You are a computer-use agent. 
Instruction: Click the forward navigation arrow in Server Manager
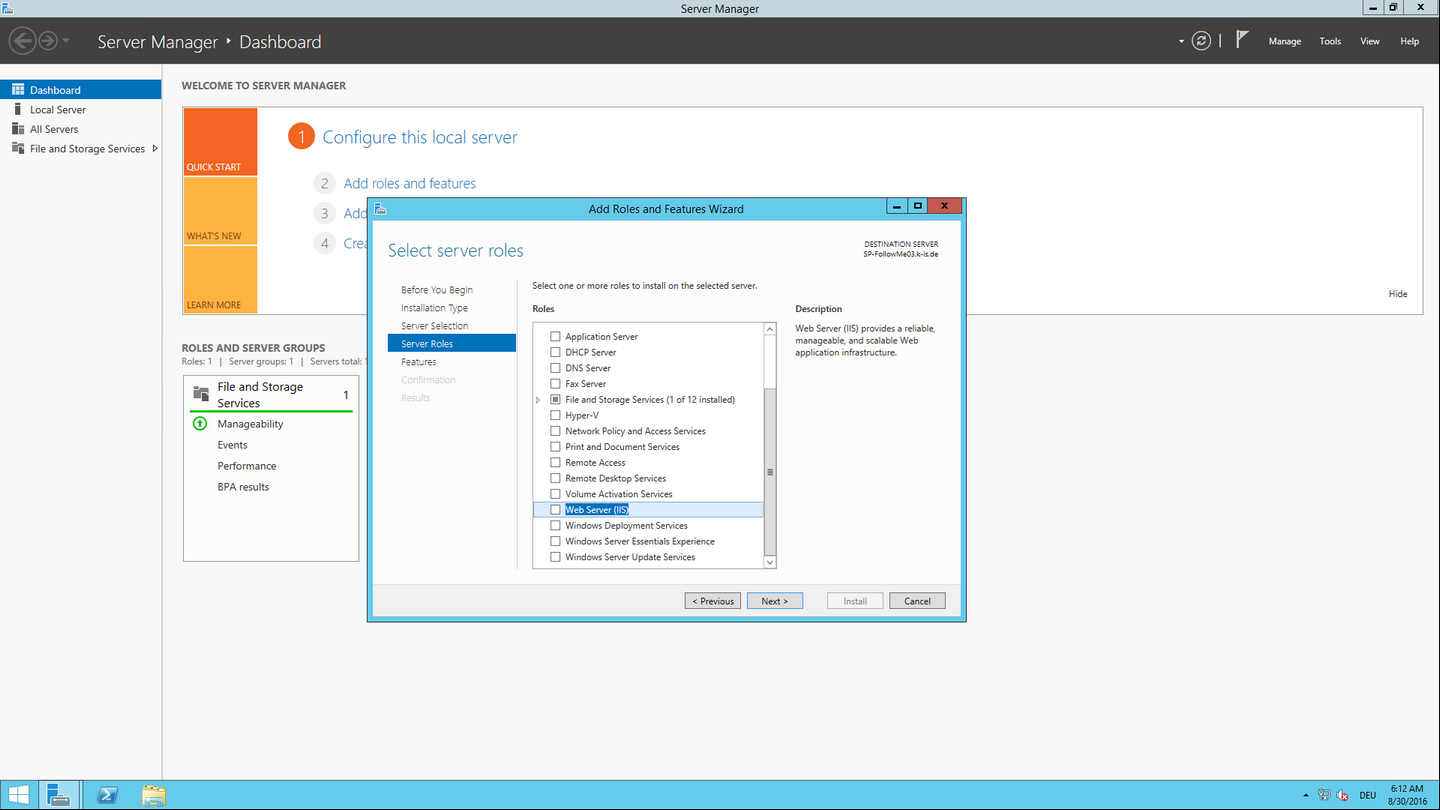(47, 41)
